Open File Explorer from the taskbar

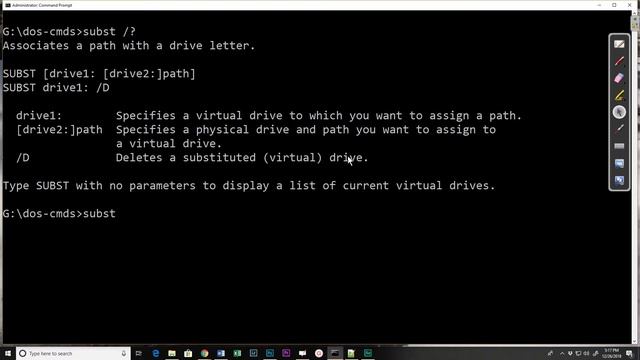[x=172, y=353]
